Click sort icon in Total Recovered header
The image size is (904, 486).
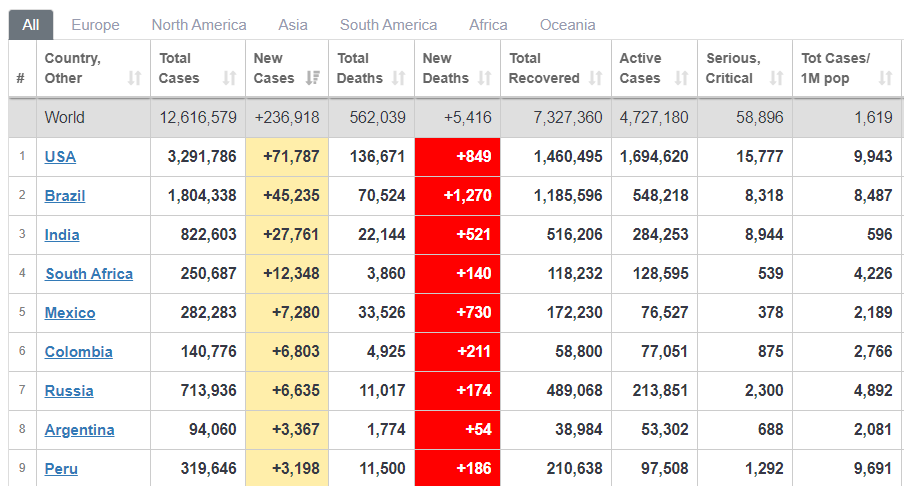click(x=595, y=78)
